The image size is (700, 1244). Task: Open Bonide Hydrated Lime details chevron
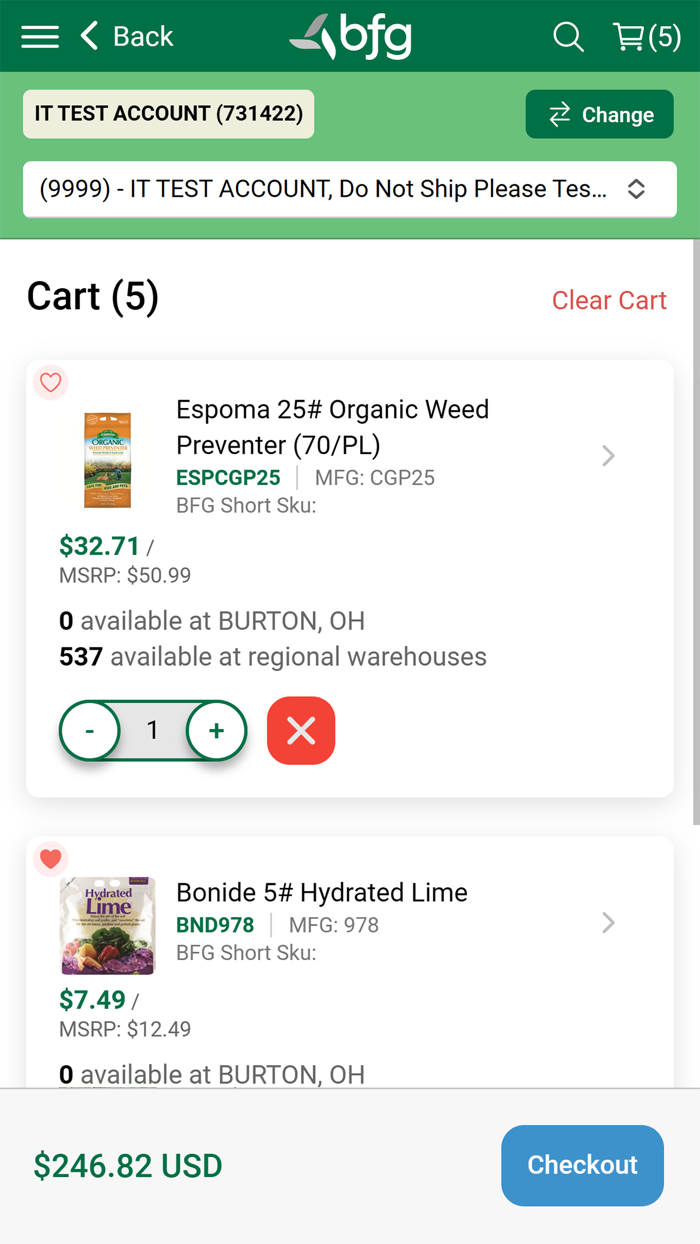(608, 923)
